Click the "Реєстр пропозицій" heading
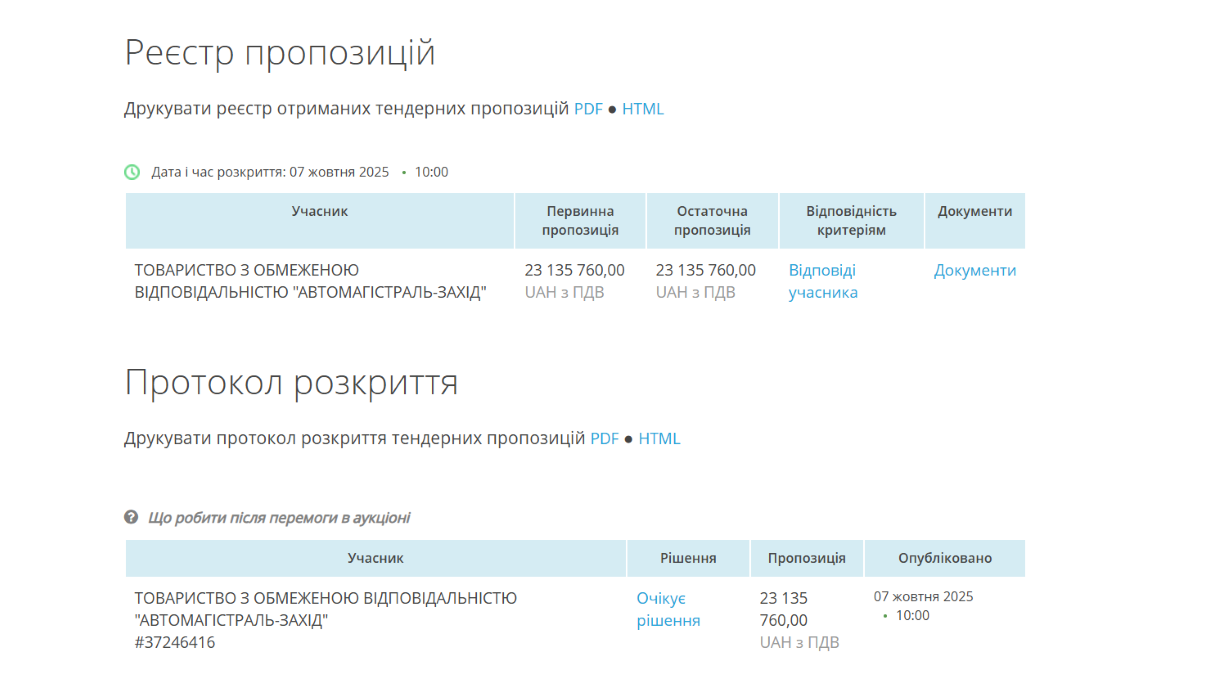This screenshot has width=1205, height=675. point(280,52)
